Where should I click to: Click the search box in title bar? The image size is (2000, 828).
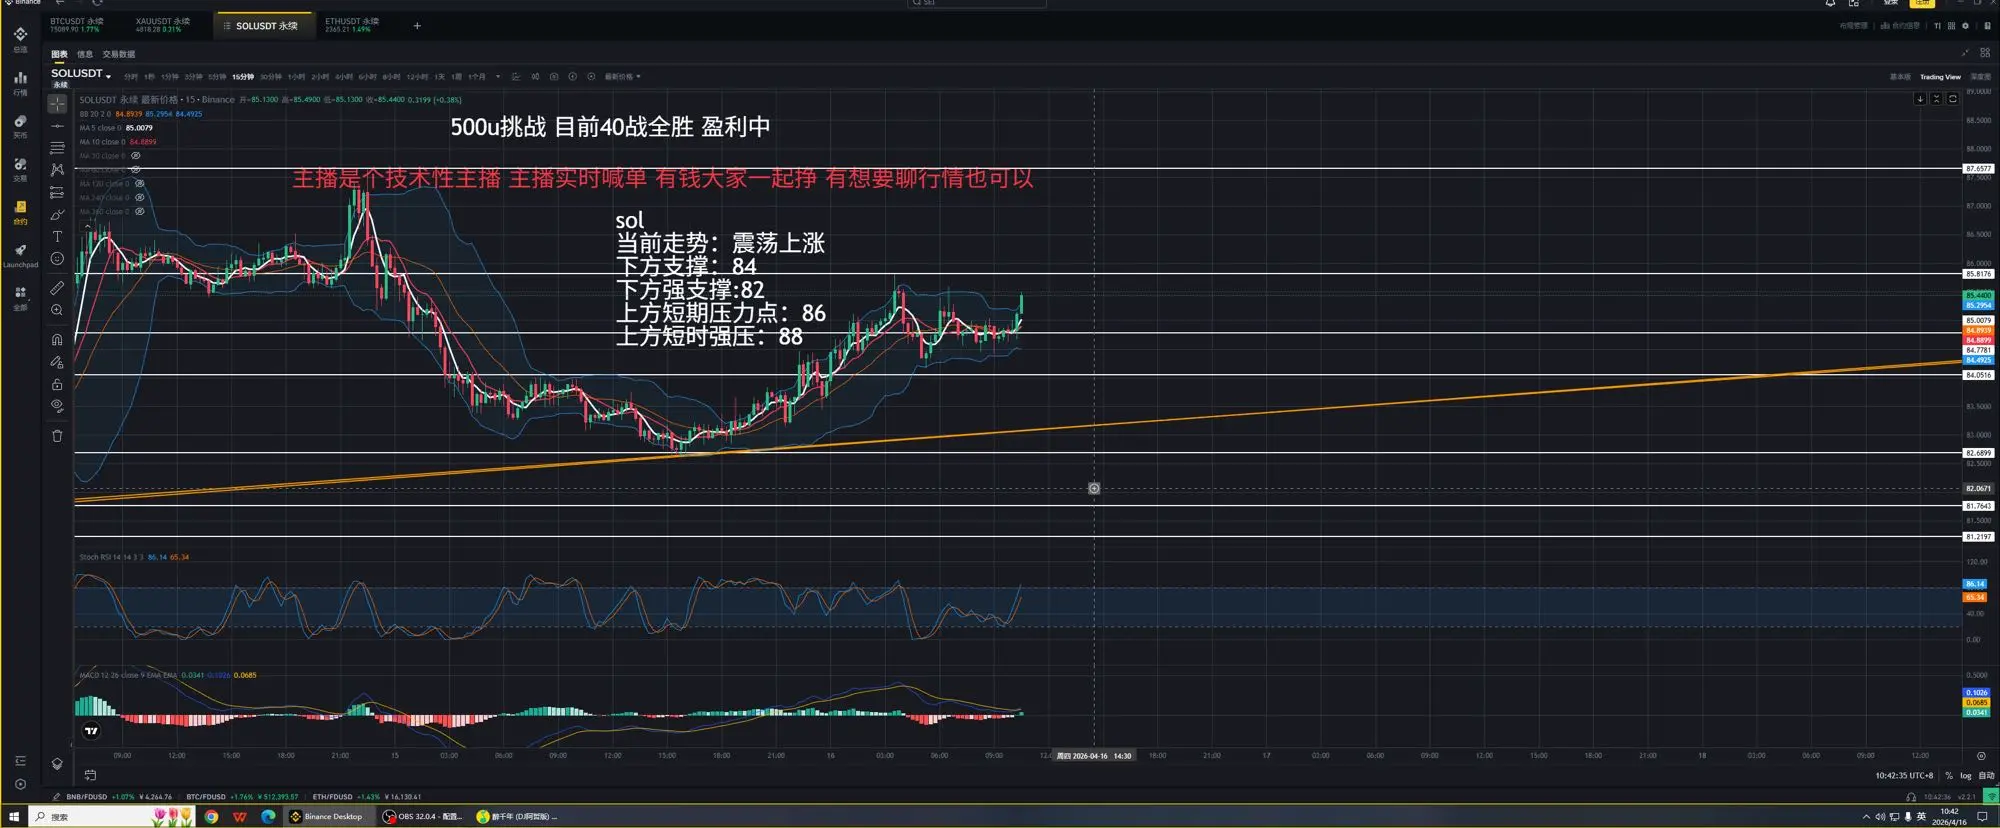[976, 3]
